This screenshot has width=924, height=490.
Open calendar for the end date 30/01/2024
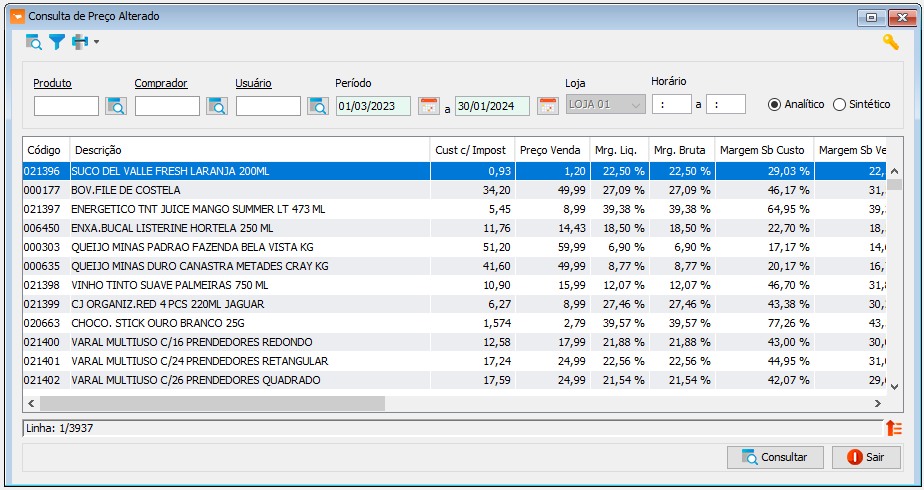pyautogui.click(x=548, y=106)
